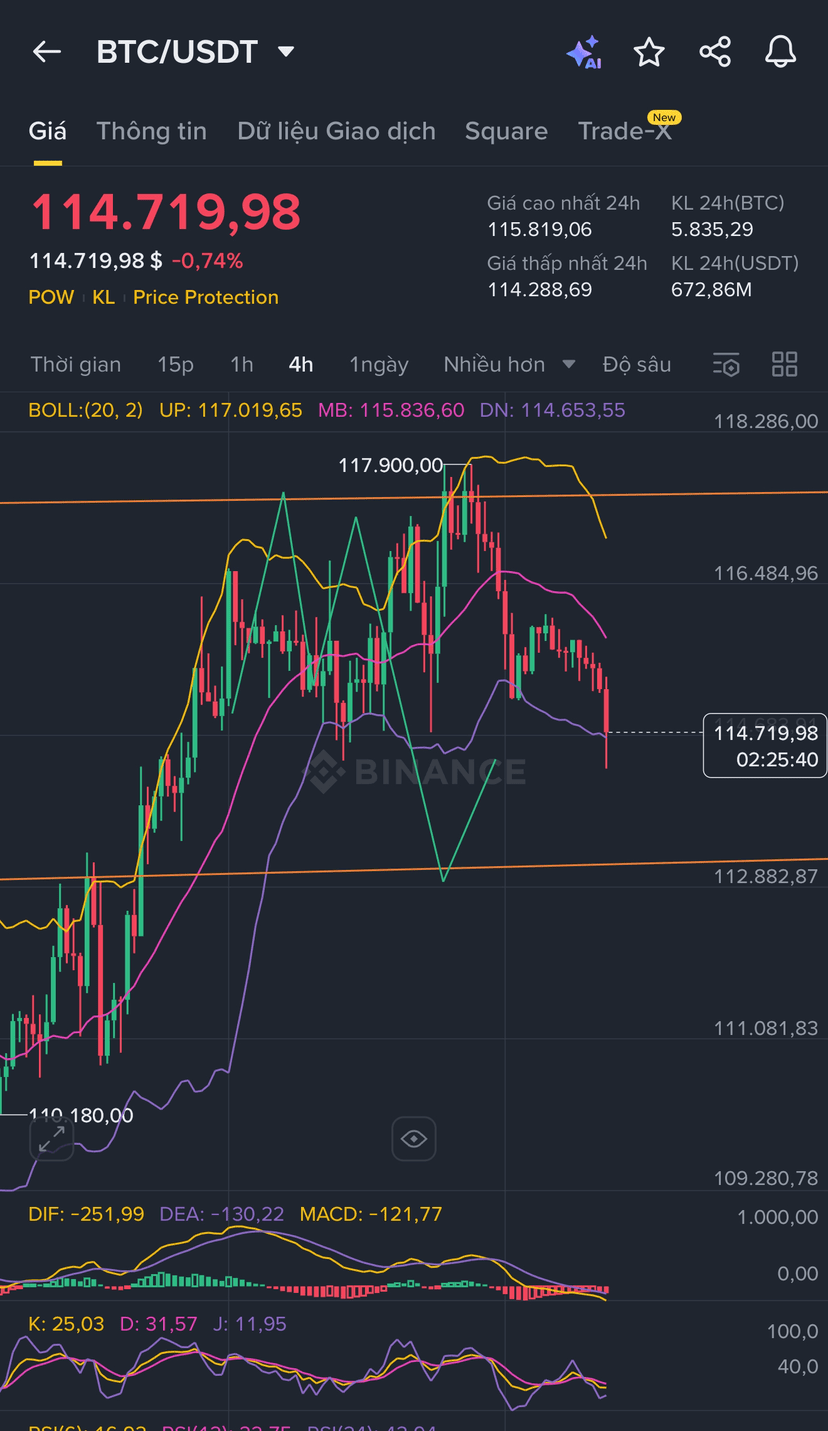Tap the DIF: -251,99 MACD label

point(86,1214)
